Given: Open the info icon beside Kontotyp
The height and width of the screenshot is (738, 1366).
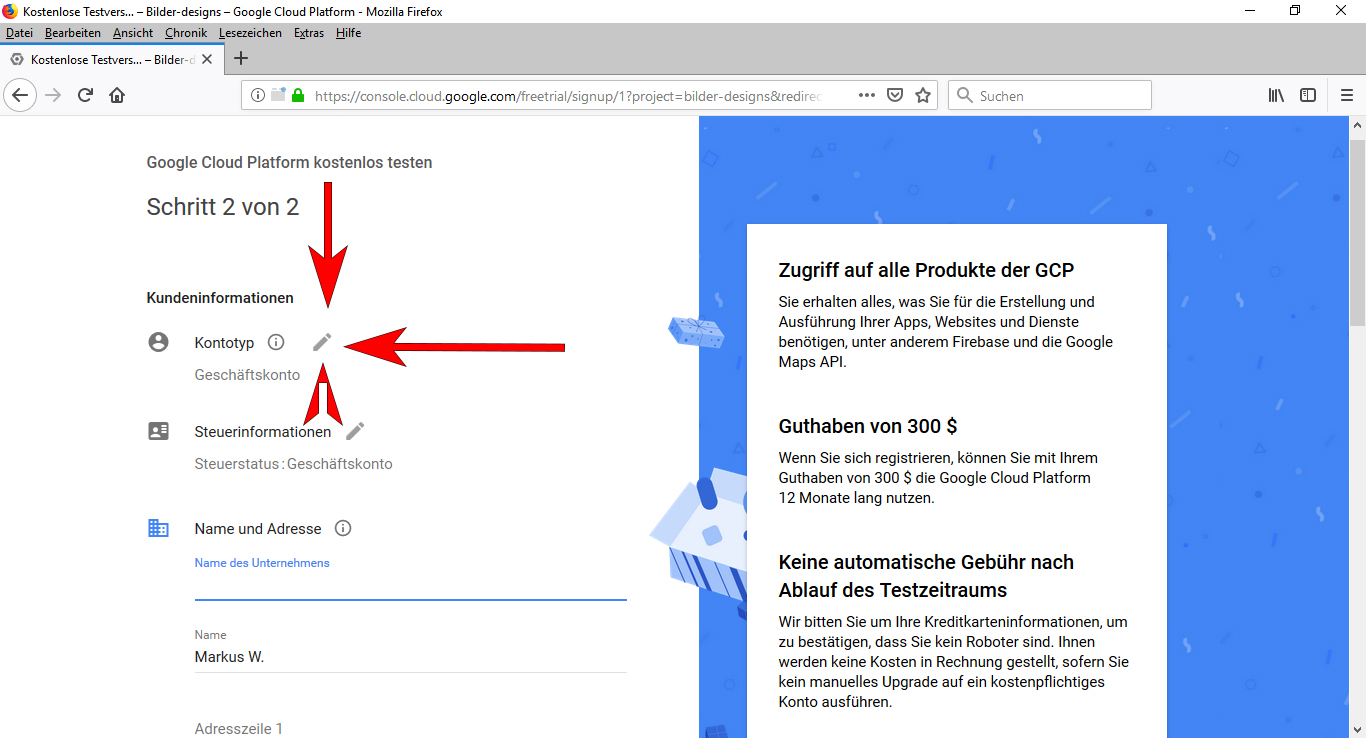Looking at the screenshot, I should tap(276, 343).
